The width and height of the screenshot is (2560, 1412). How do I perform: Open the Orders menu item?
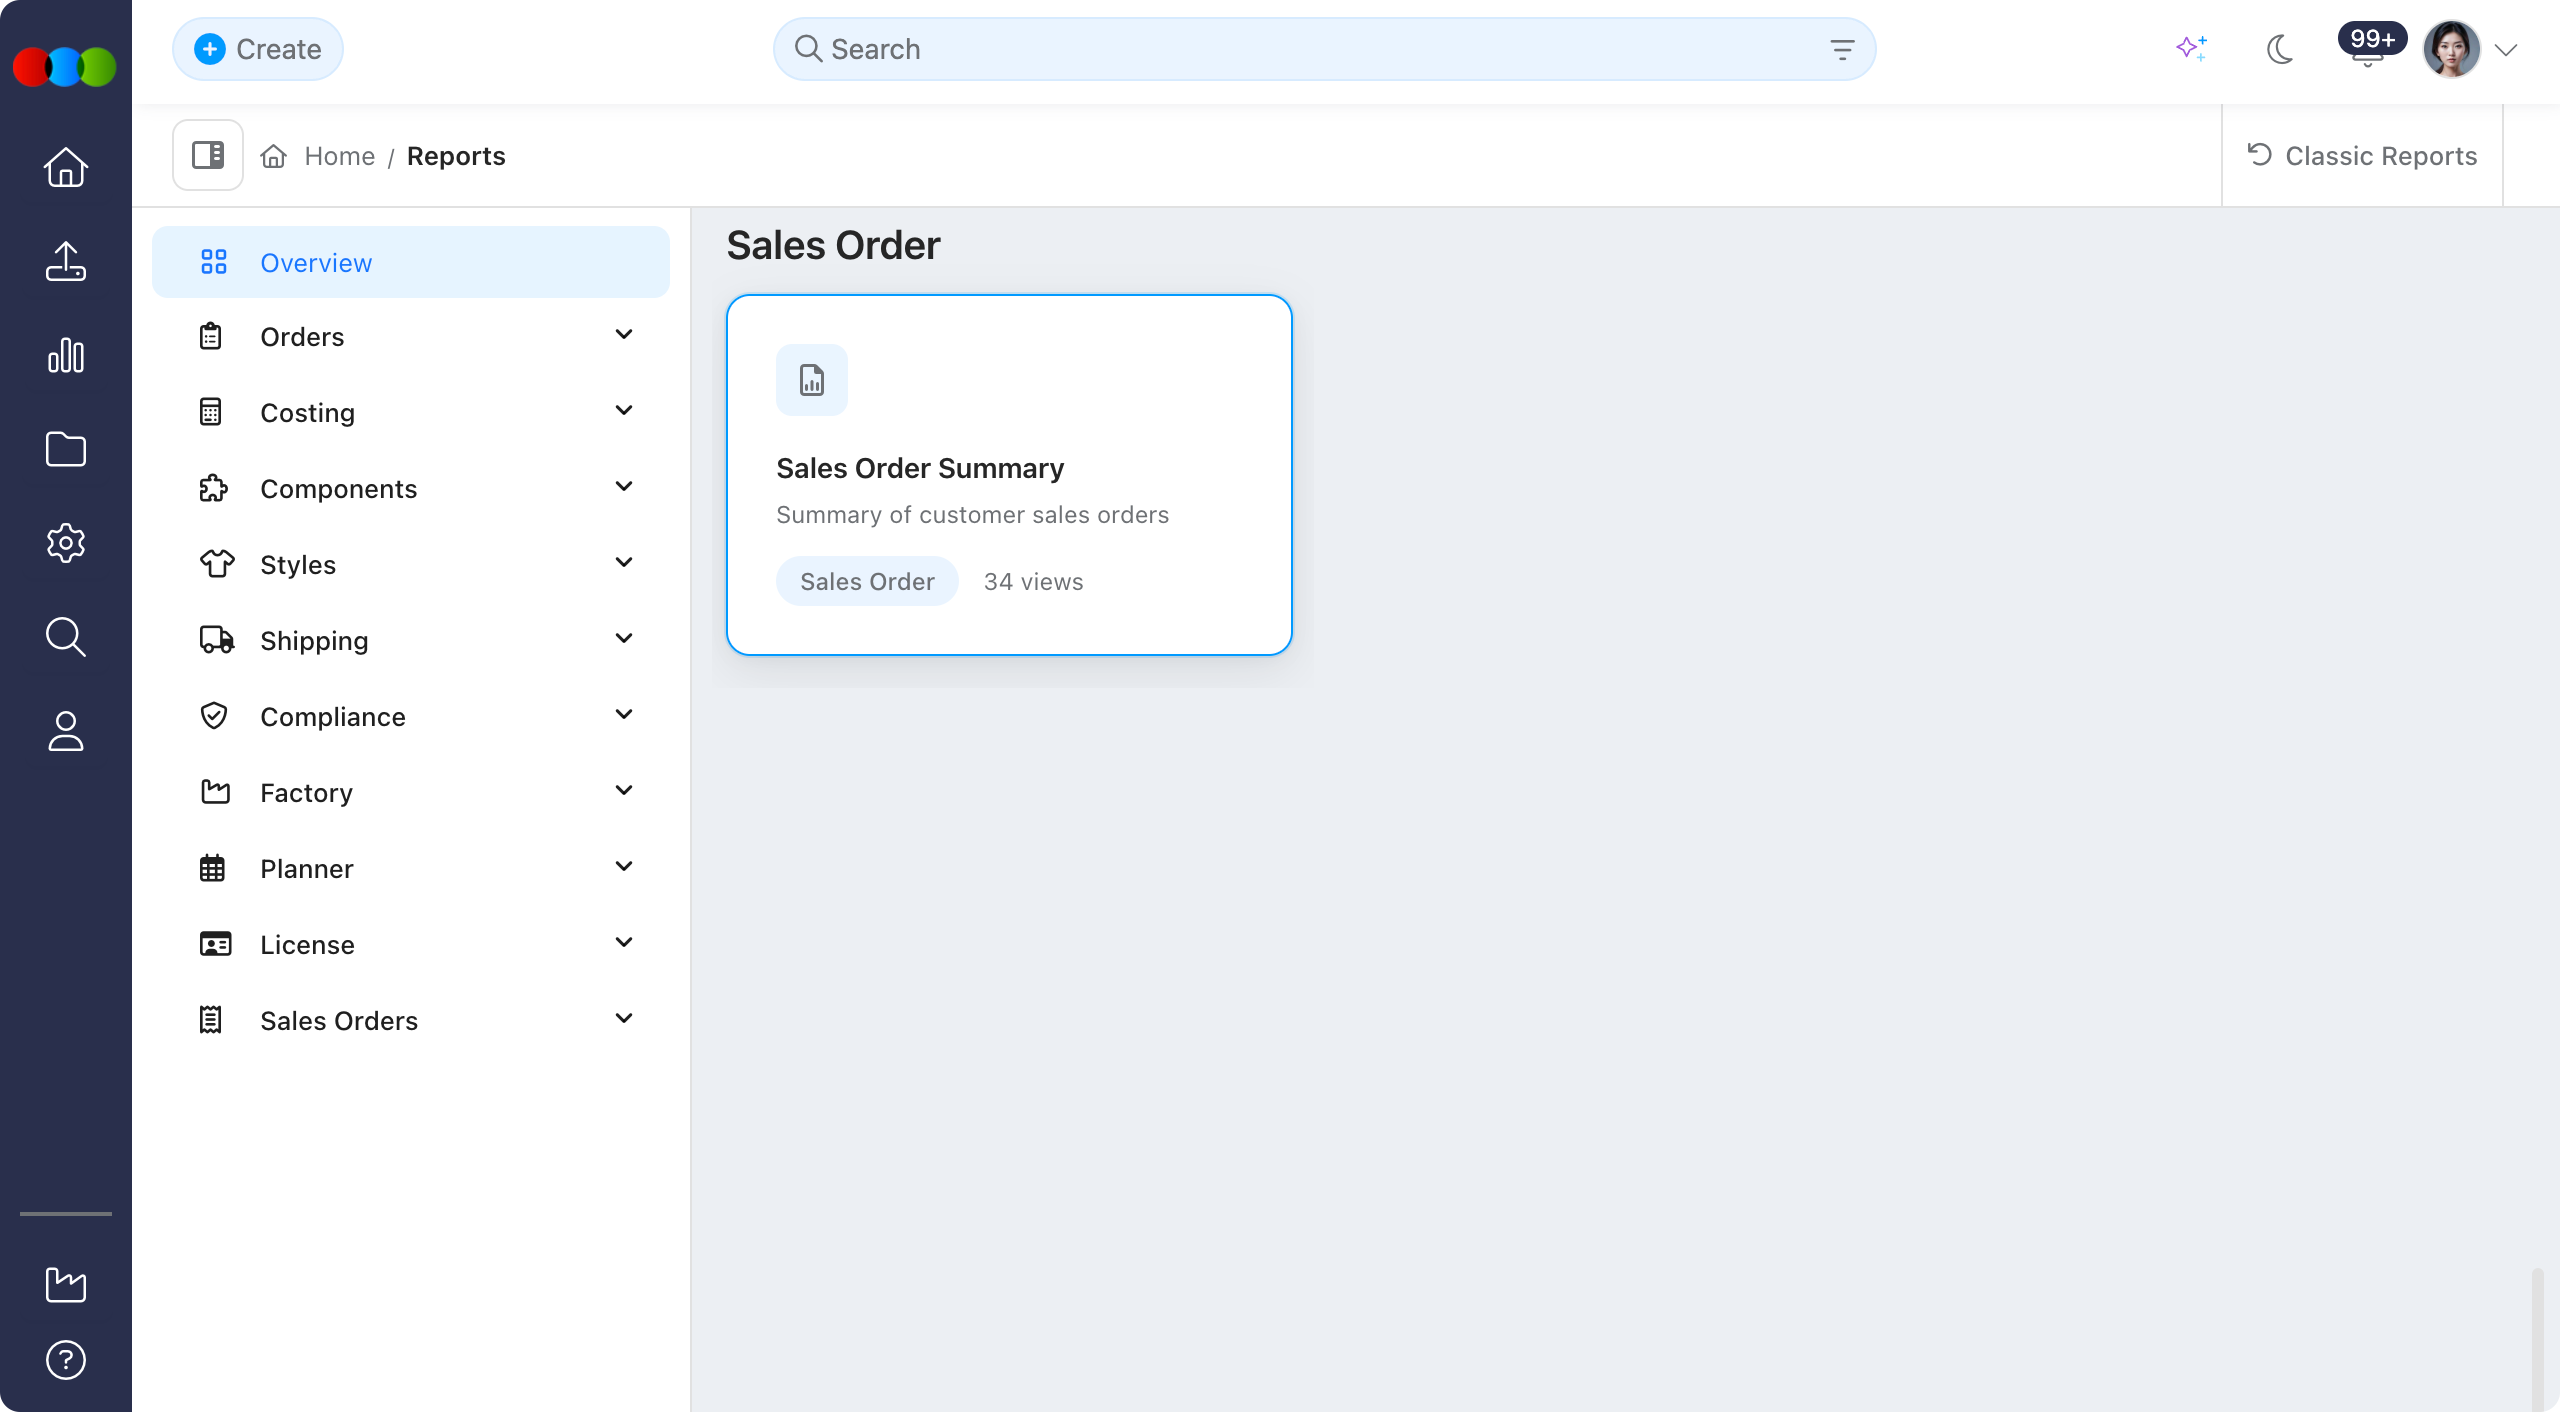[x=411, y=337]
